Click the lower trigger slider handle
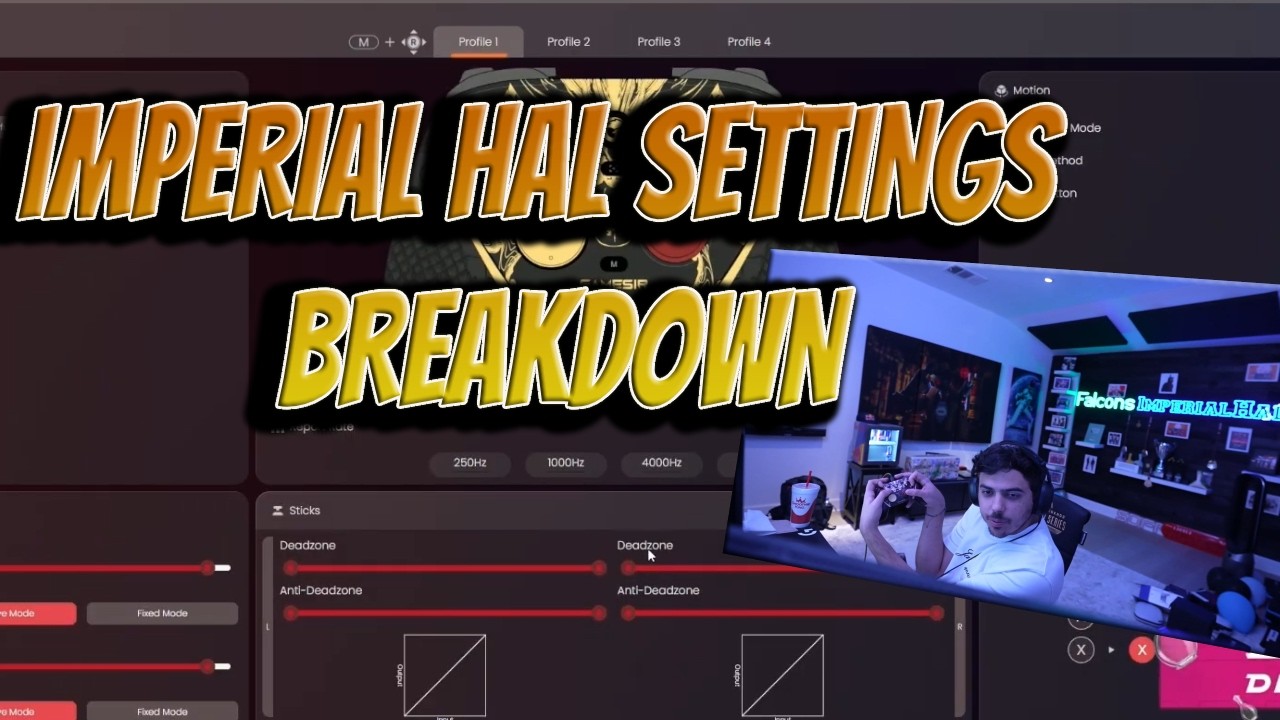Image resolution: width=1280 pixels, height=720 pixels. click(207, 666)
